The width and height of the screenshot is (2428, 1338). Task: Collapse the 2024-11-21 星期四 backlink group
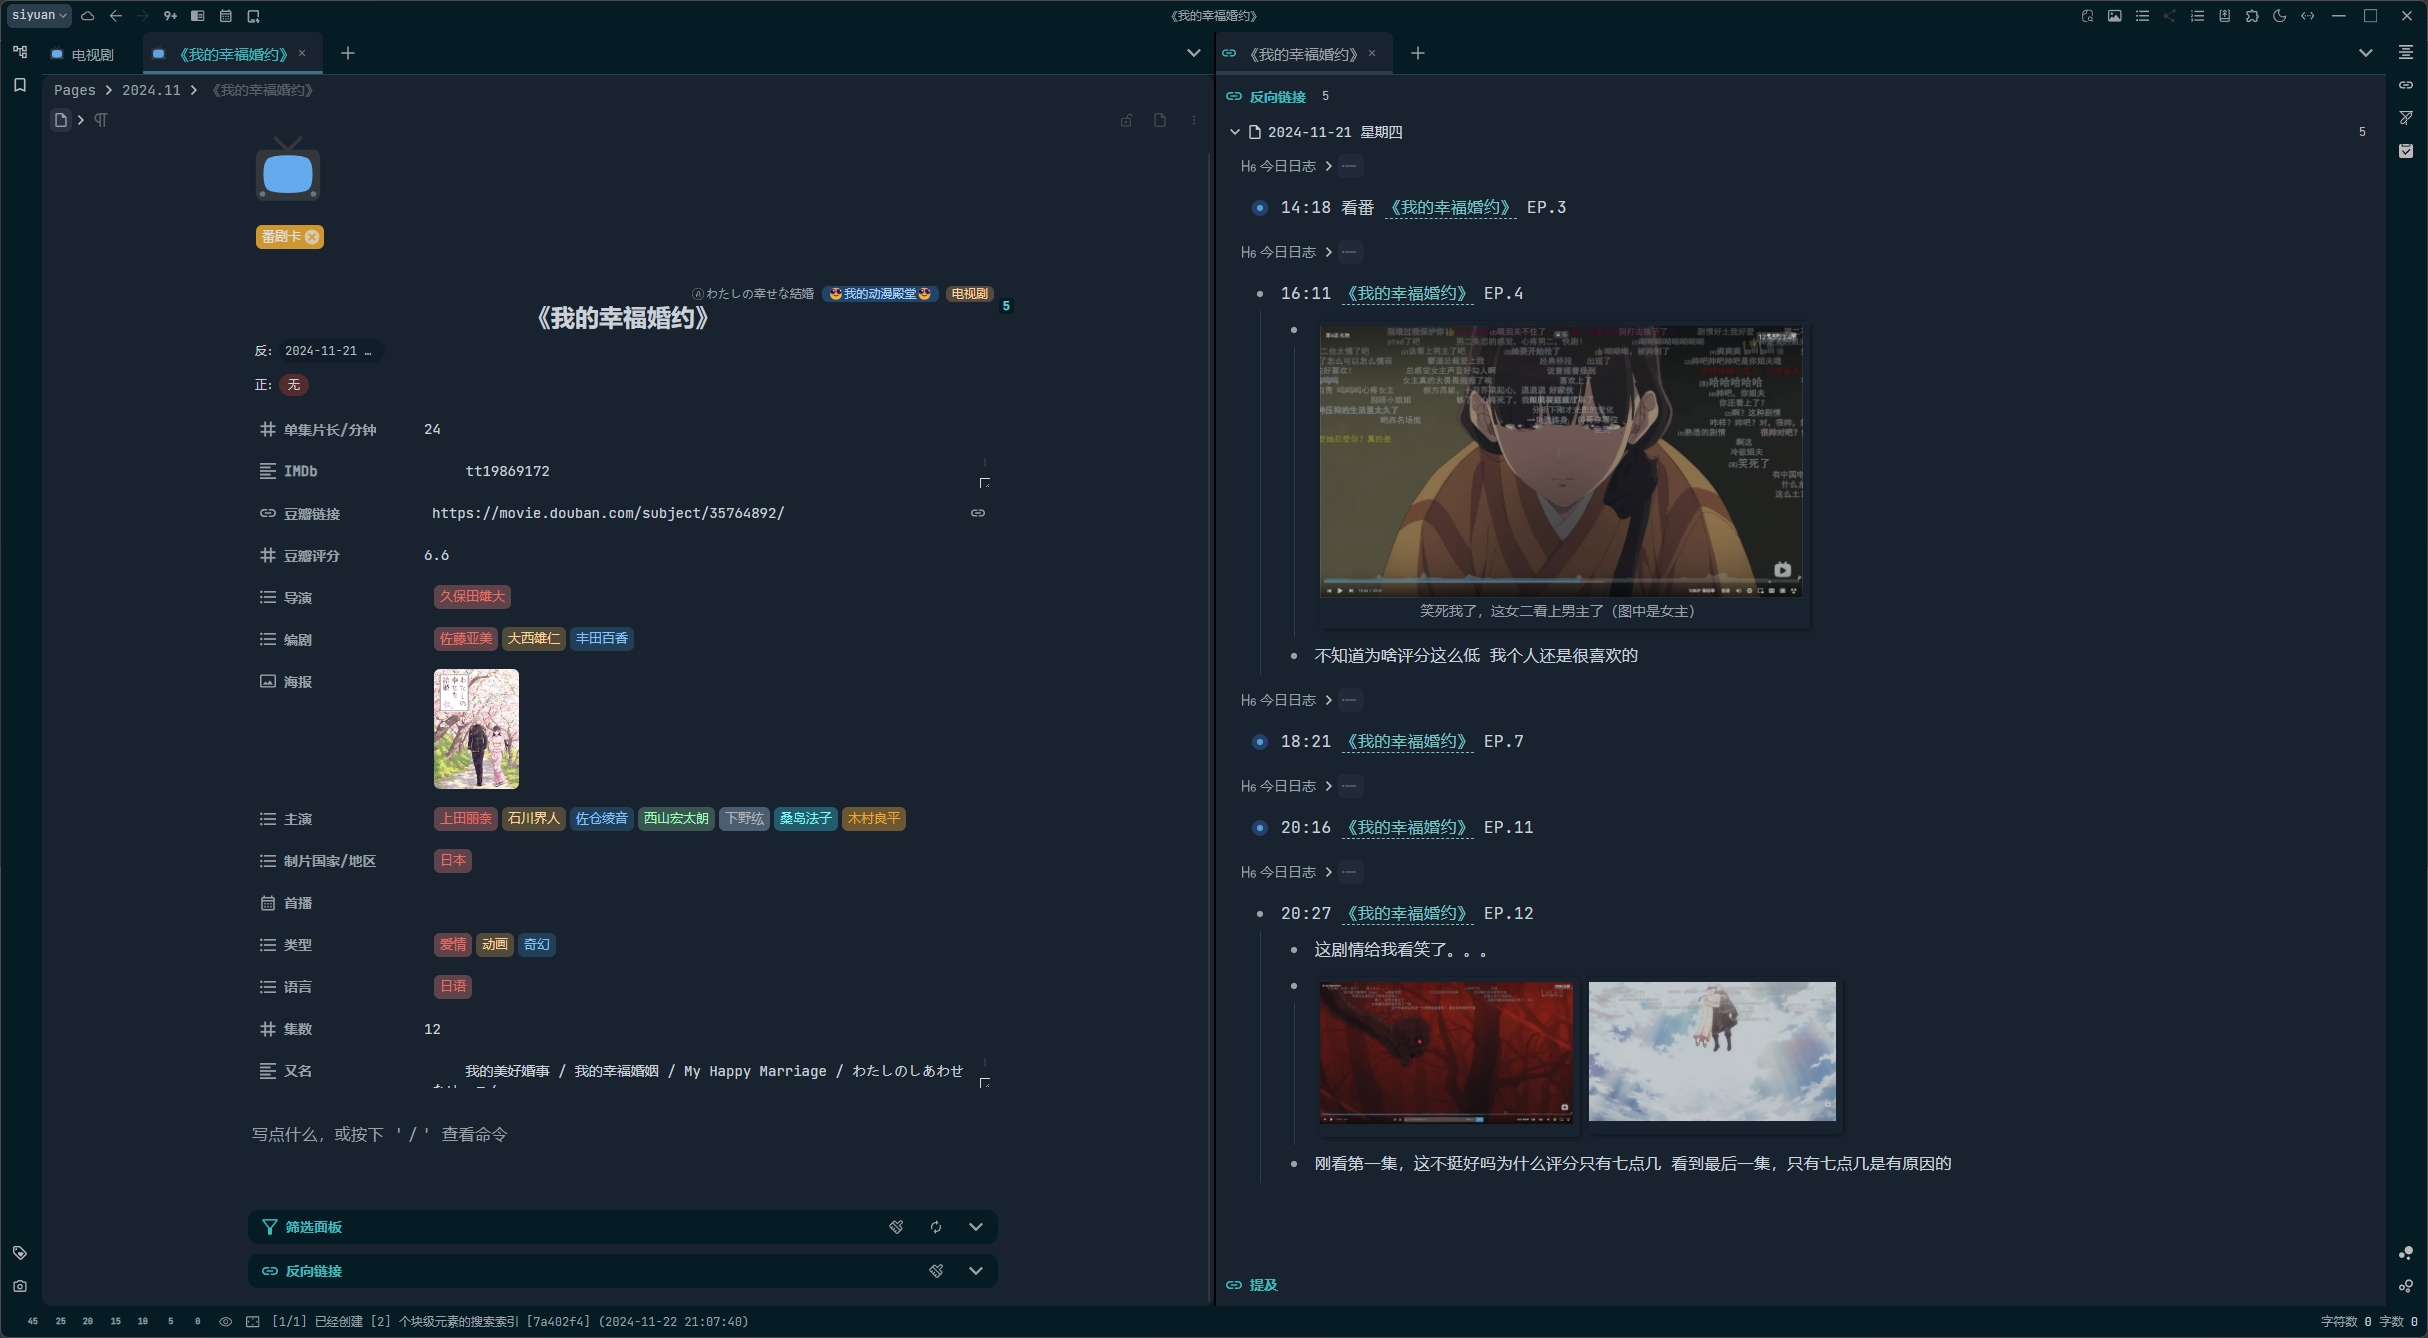[1234, 131]
